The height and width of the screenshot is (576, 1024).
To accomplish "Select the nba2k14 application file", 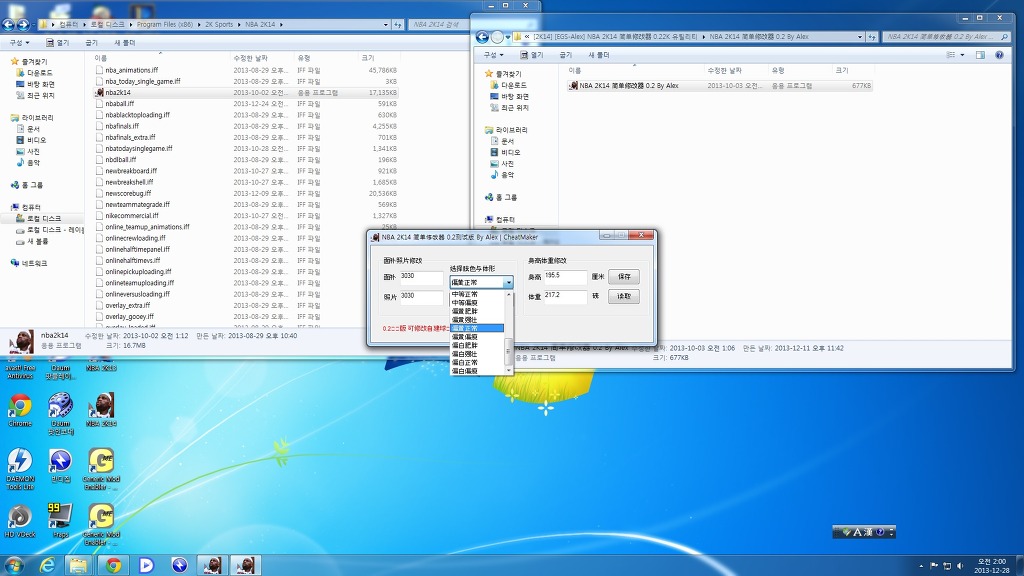I will pos(118,92).
